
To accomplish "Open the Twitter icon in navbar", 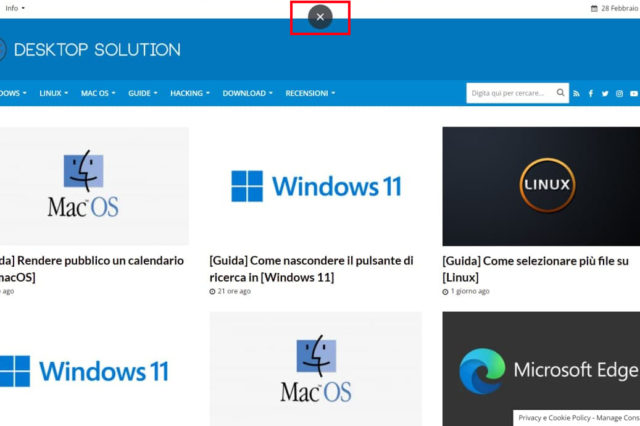I will click(x=605, y=93).
